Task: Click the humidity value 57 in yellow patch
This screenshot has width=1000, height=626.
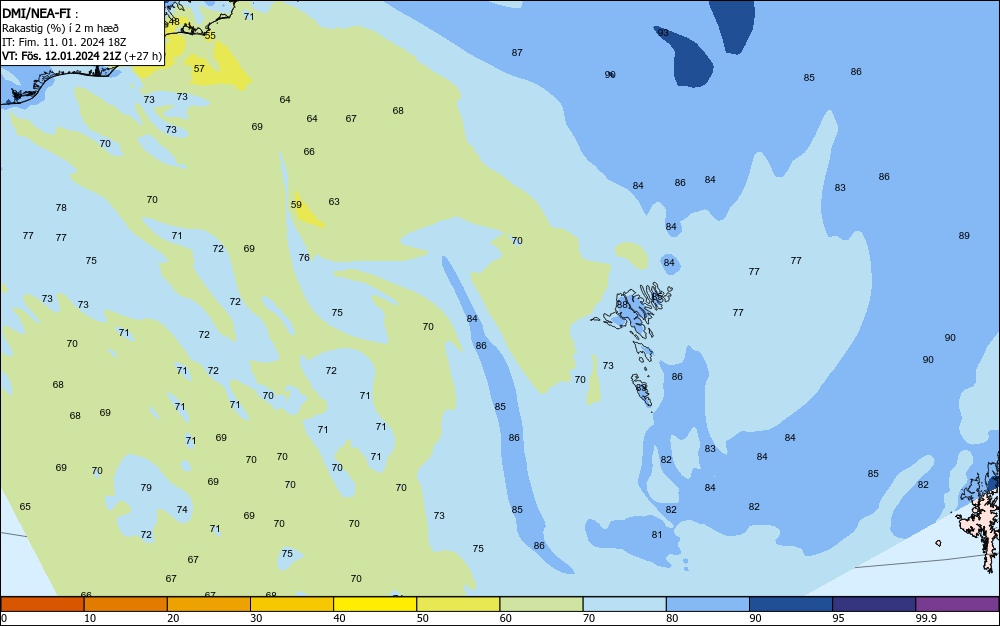Action: pos(199,68)
